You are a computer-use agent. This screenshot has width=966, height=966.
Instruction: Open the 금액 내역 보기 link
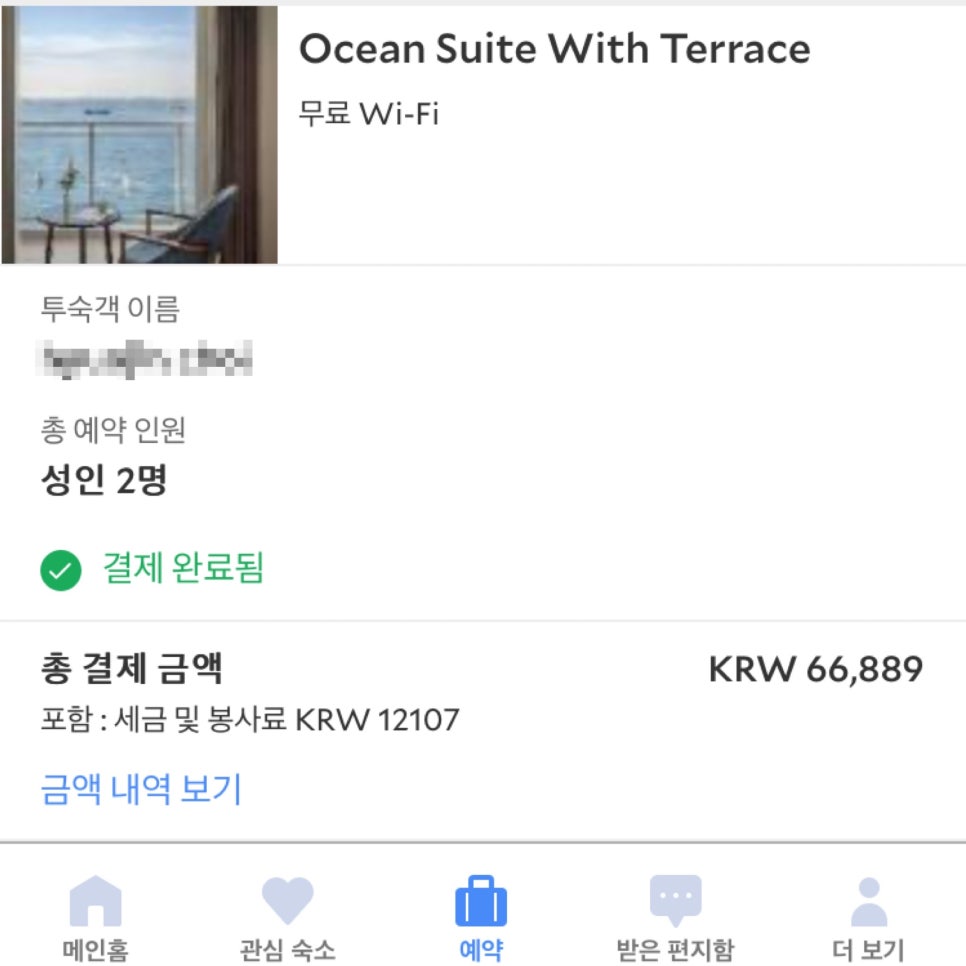(x=141, y=789)
